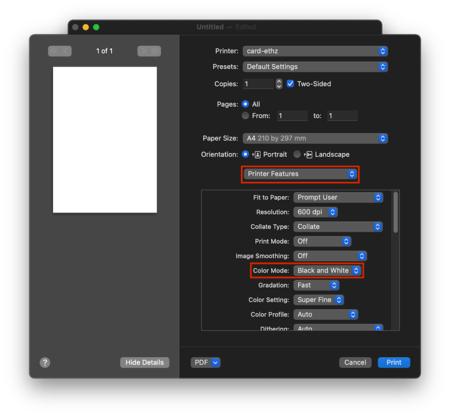Click the Print button

tap(394, 362)
